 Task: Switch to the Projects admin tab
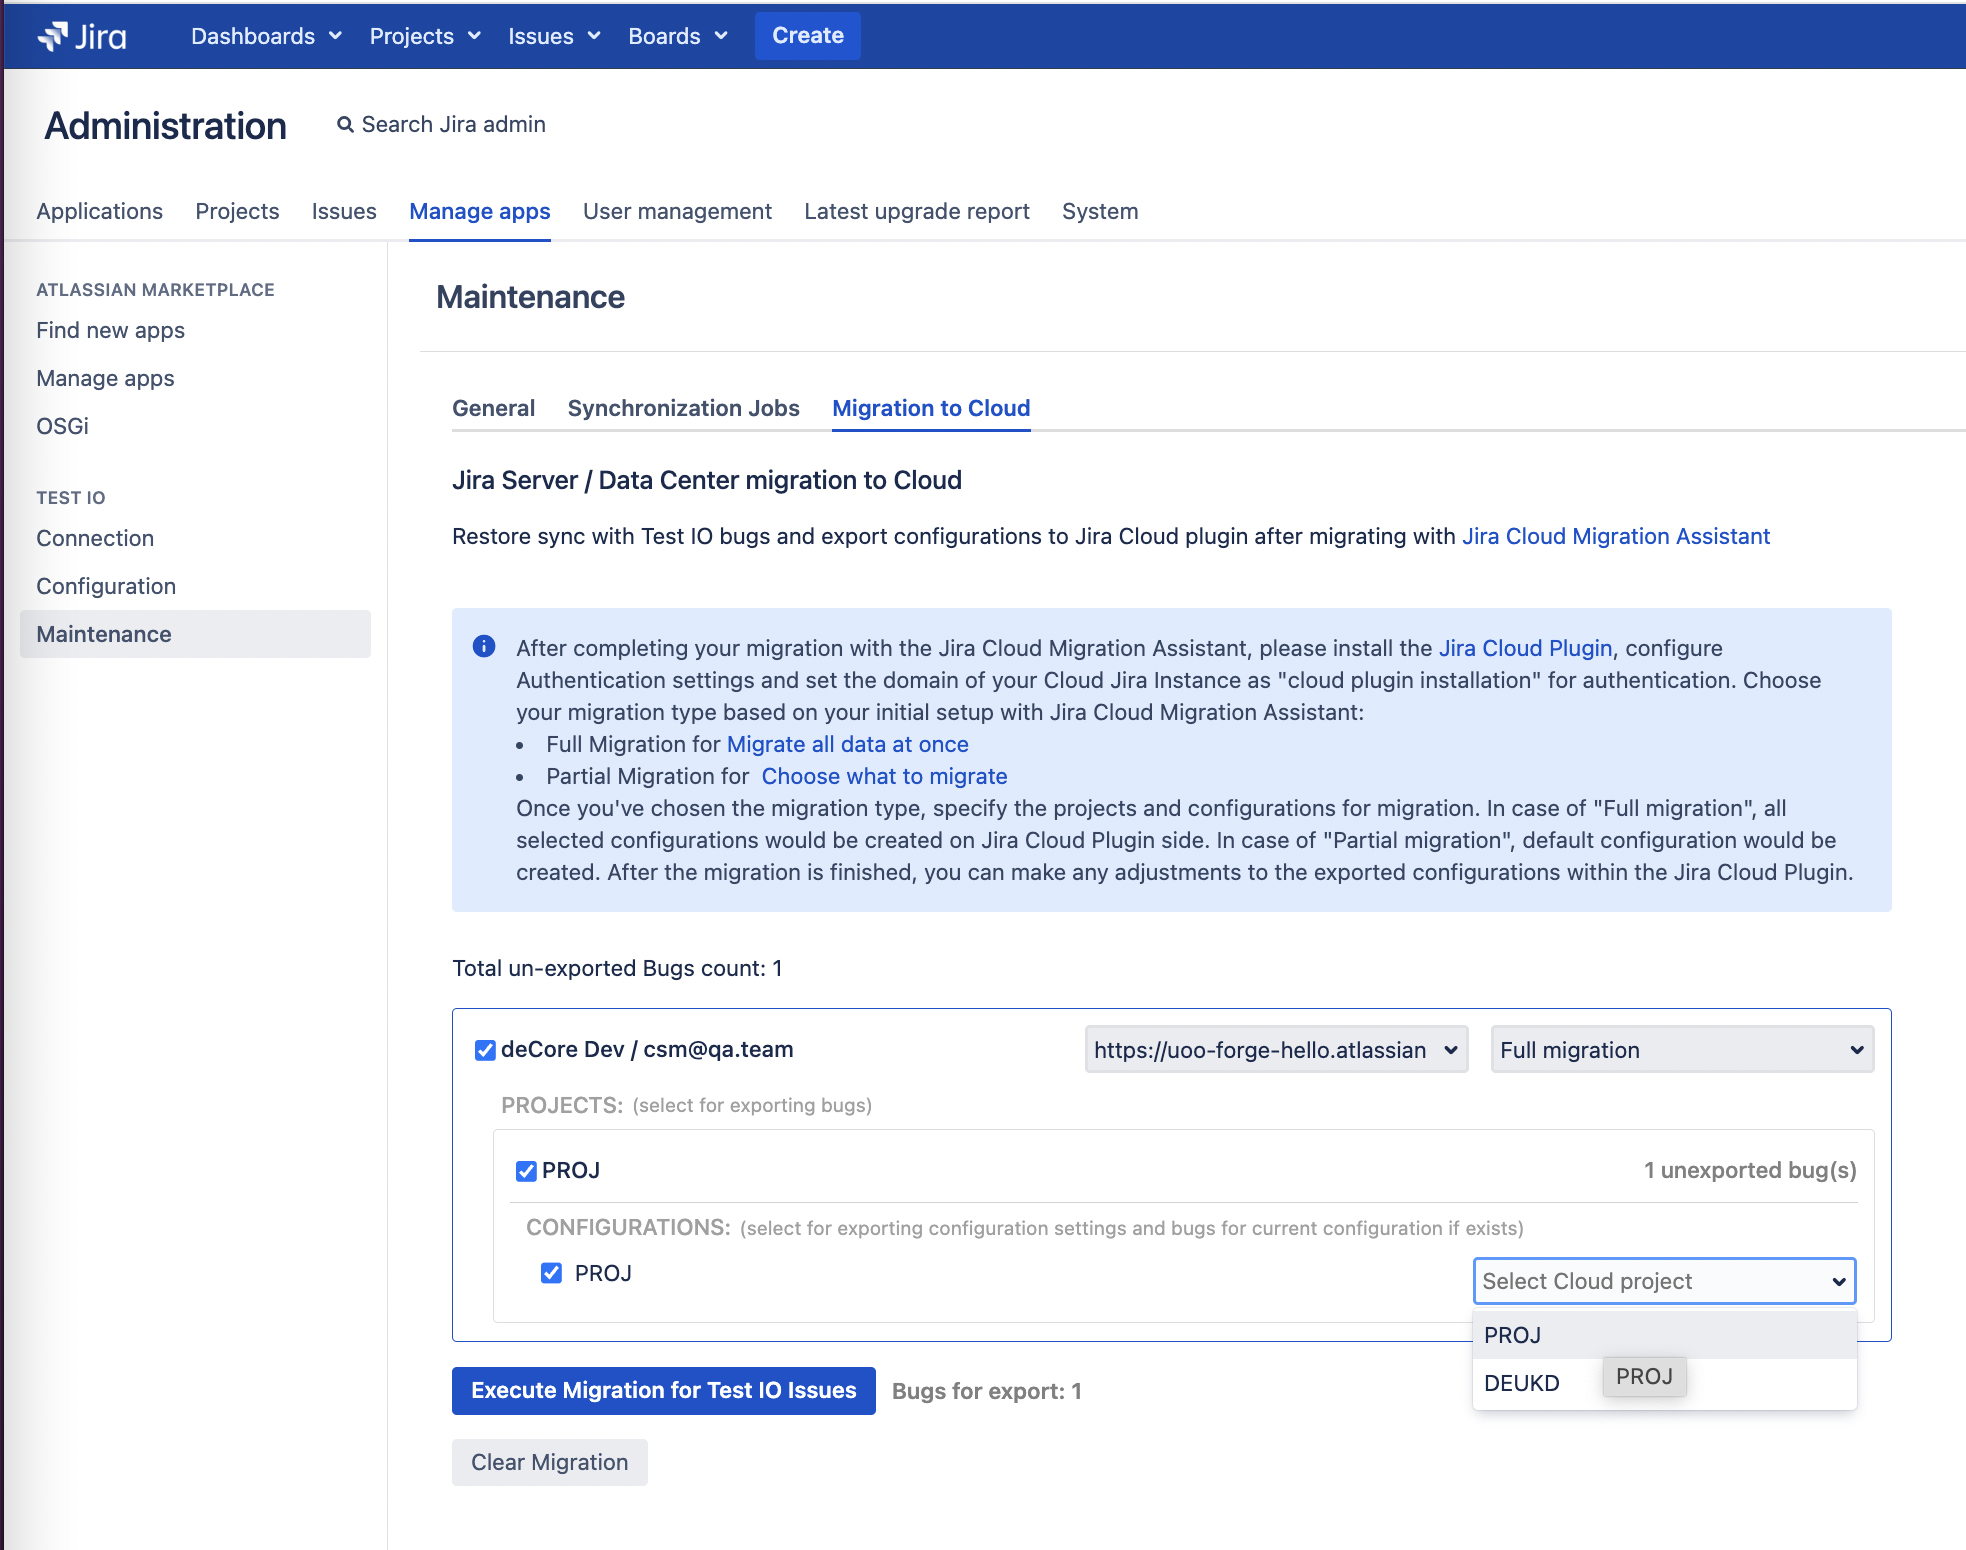237,211
